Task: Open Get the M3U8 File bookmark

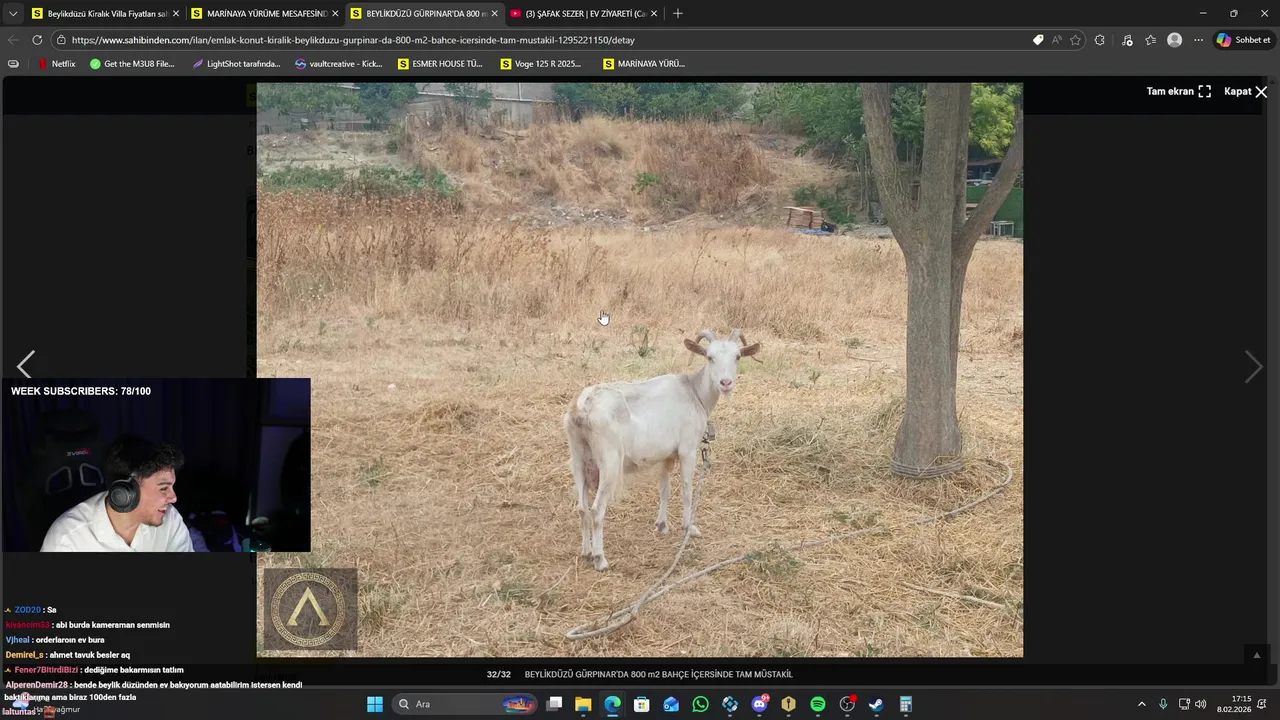Action: click(x=132, y=63)
